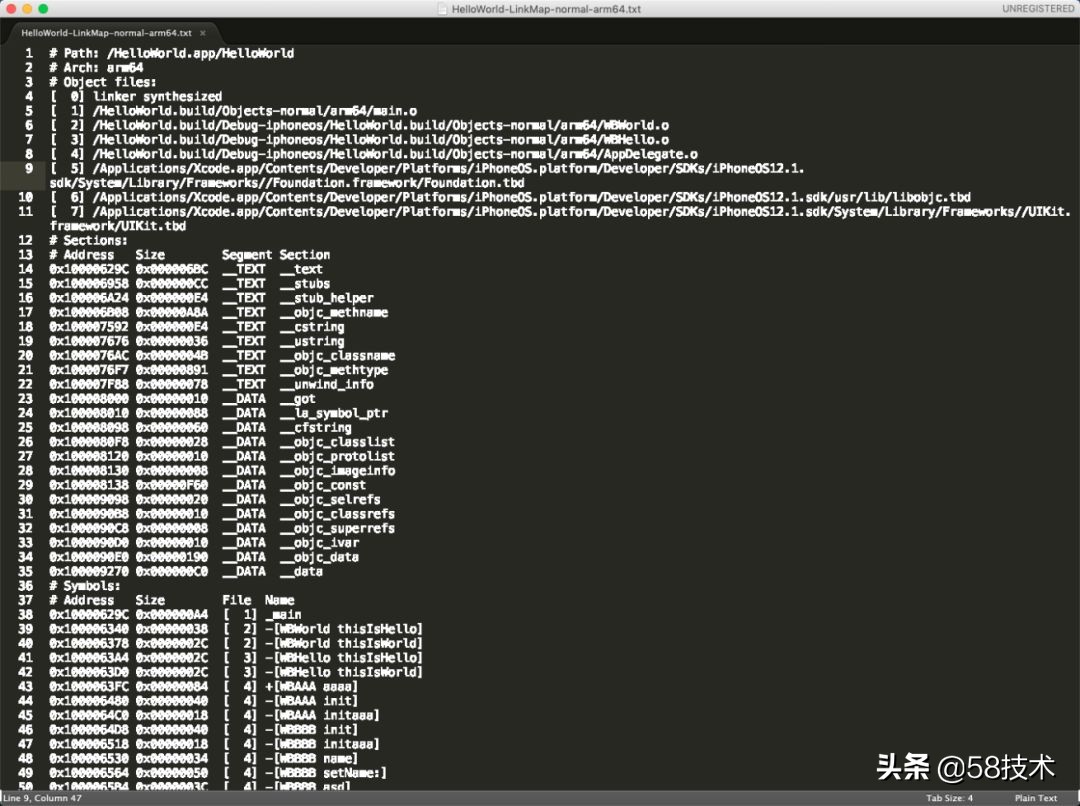Click the Line 9, Column 47 status
1080x806 pixels.
click(x=42, y=798)
